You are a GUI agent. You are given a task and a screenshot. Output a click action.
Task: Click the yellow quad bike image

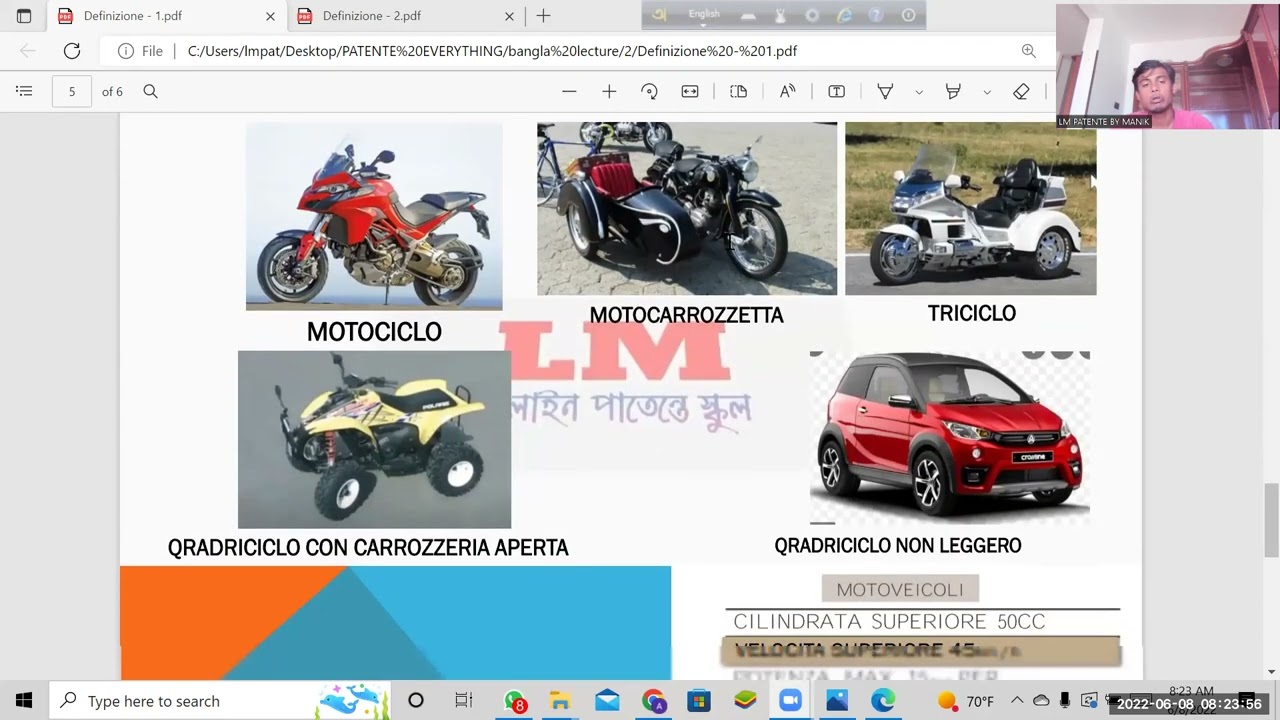[374, 439]
